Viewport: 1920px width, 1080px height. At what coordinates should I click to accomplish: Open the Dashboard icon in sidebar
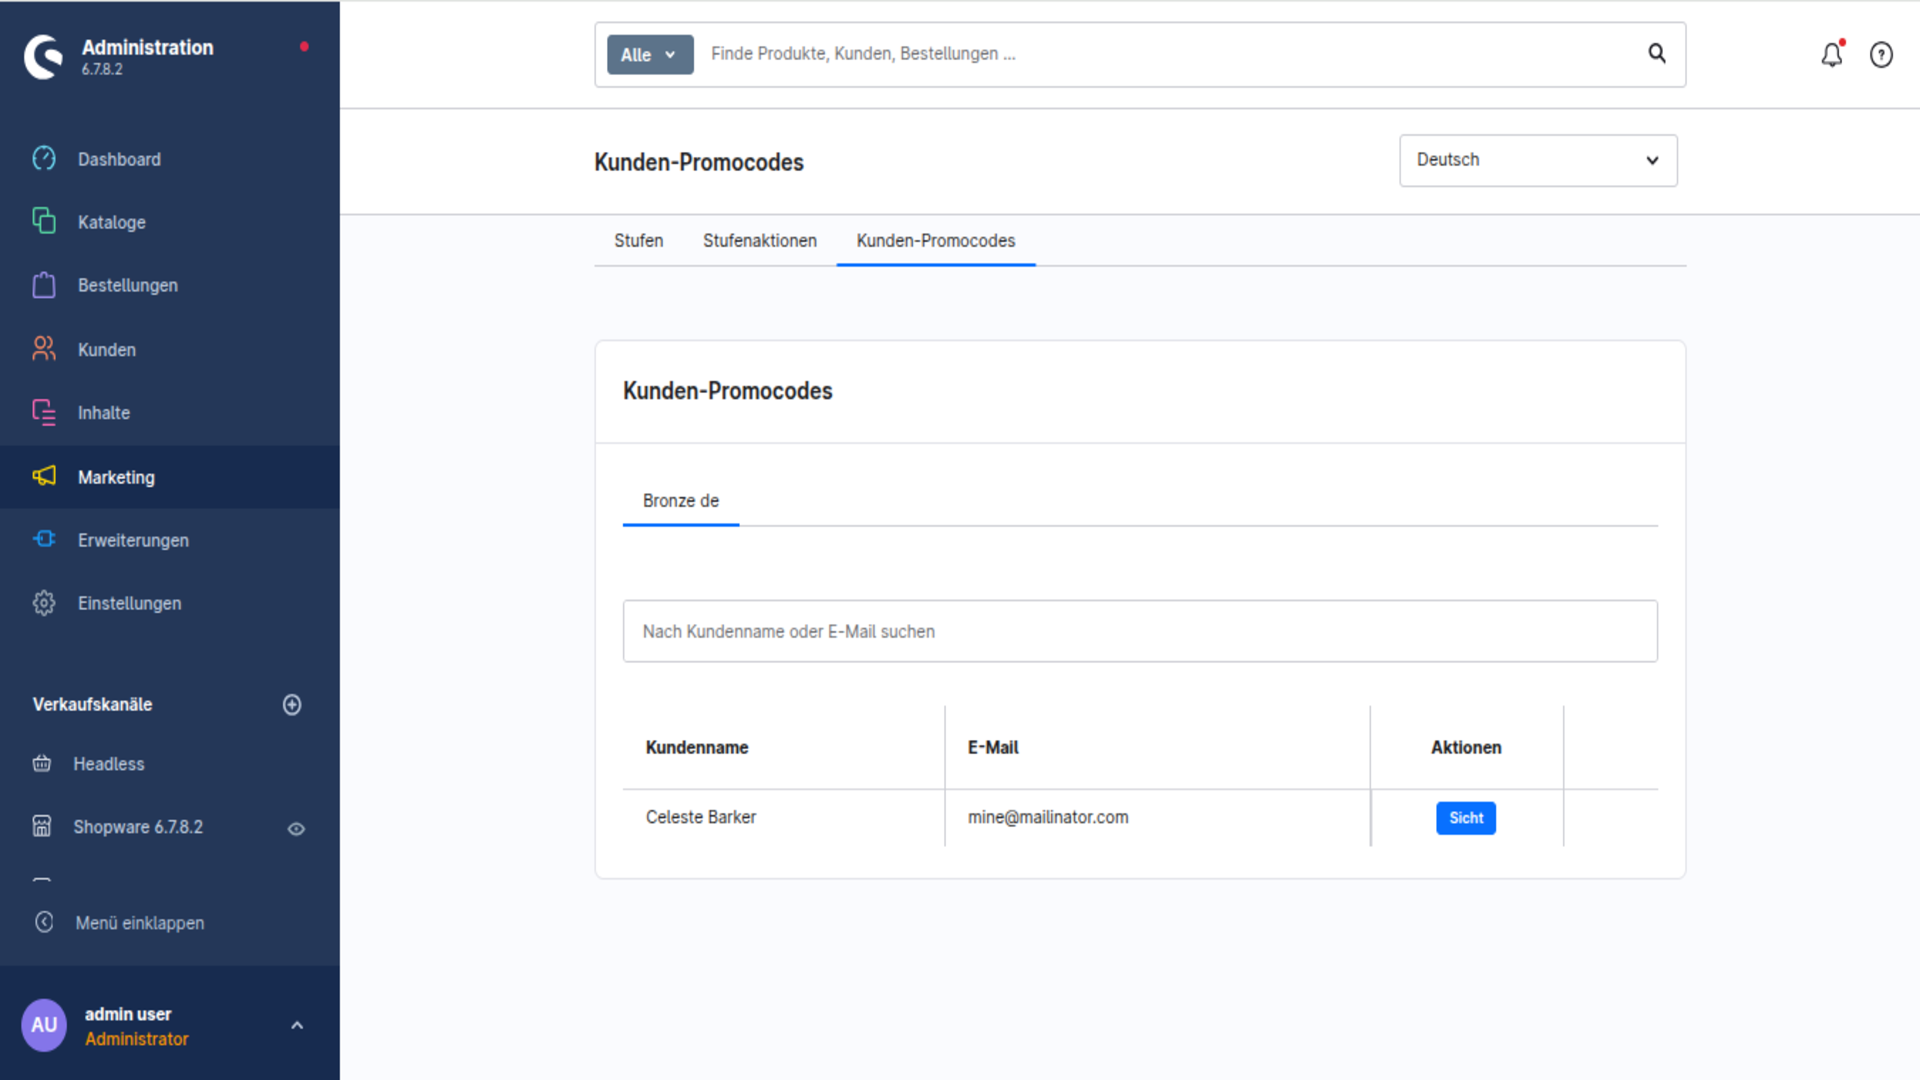44,158
